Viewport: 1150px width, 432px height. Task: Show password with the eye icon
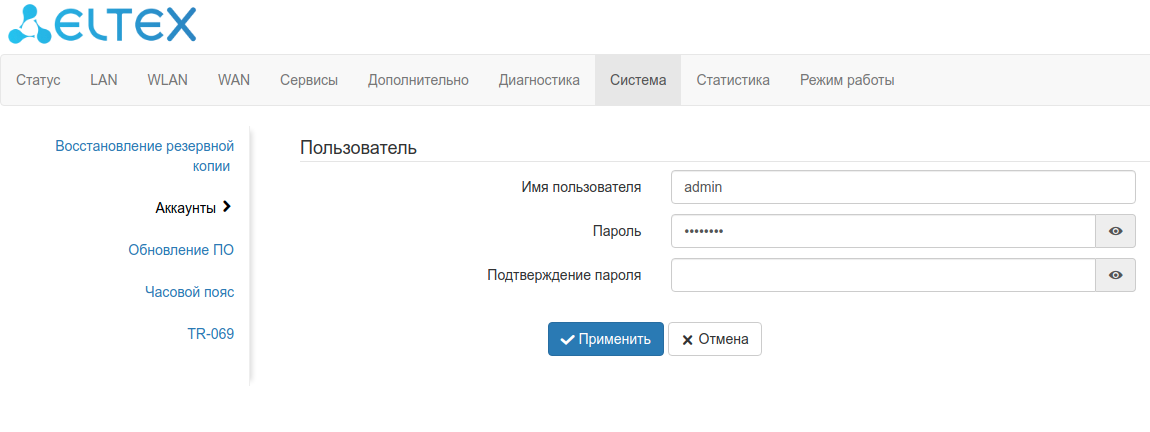tap(1115, 231)
